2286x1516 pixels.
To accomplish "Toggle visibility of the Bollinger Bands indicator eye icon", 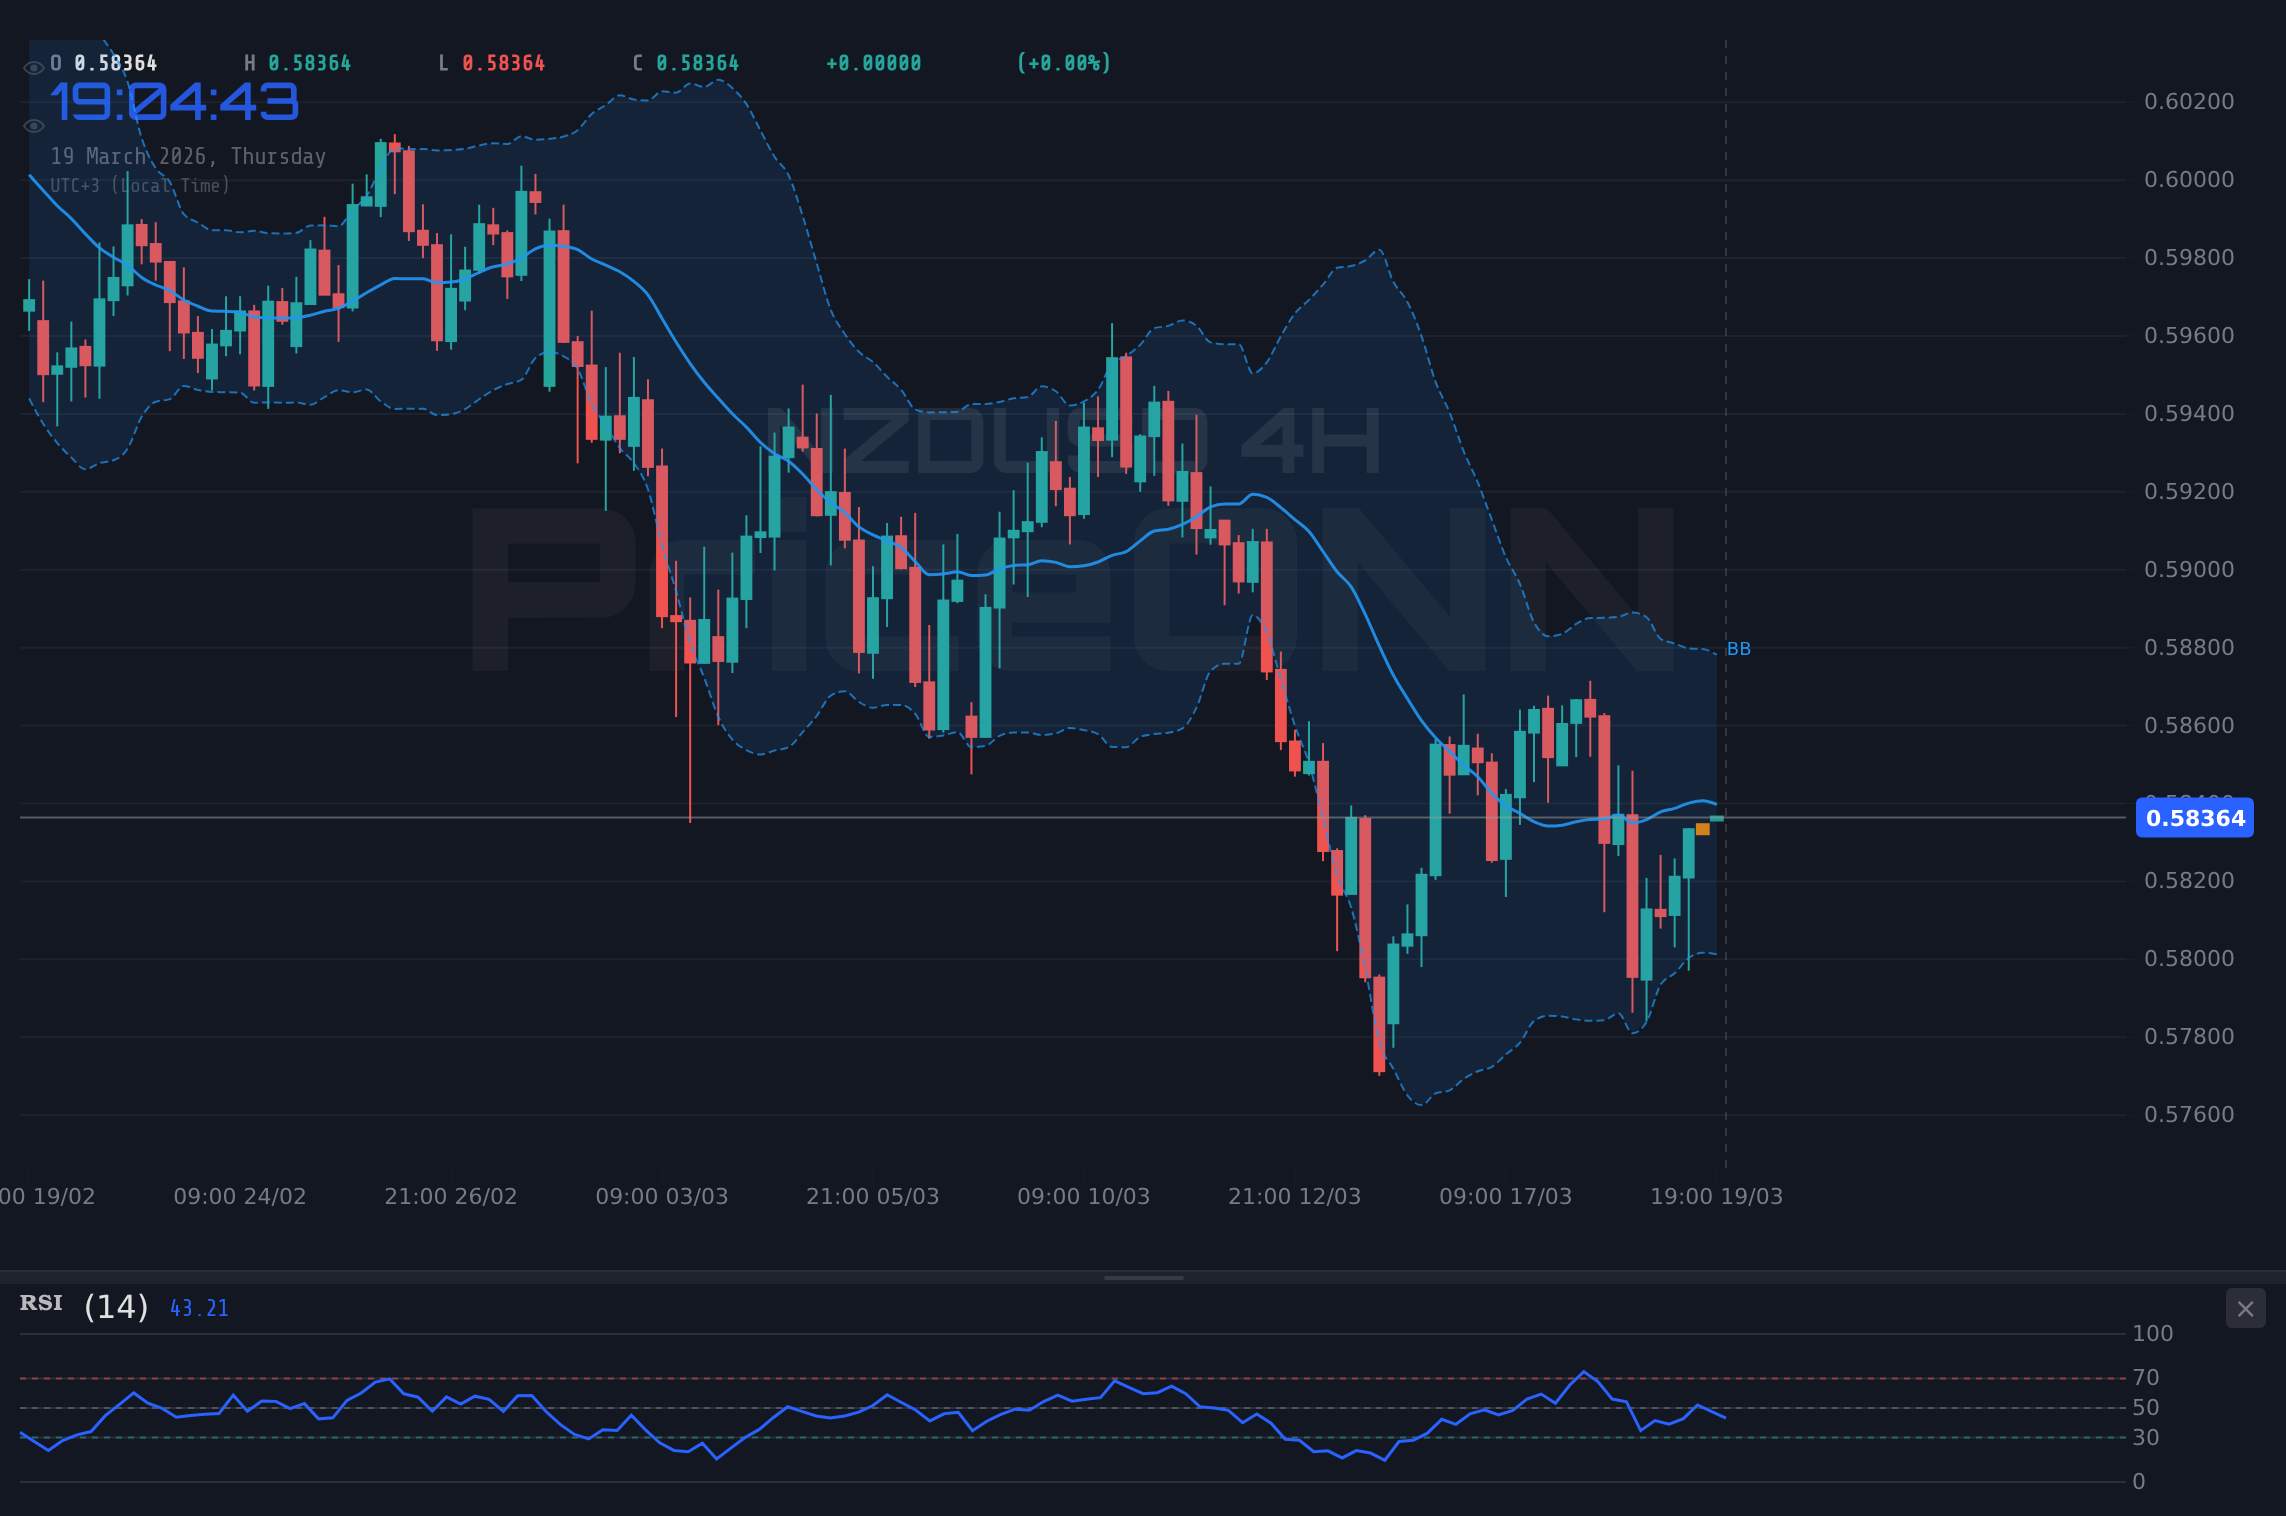I will point(34,125).
